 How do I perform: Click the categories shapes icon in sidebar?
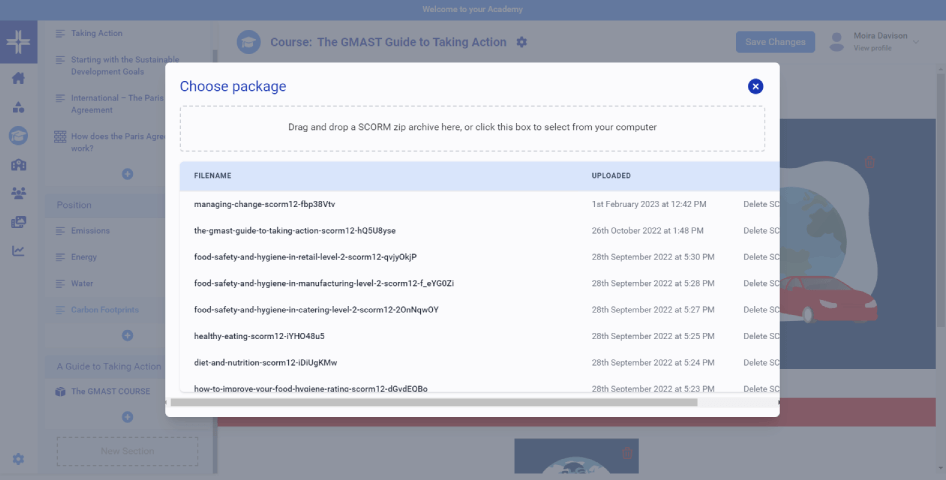coord(18,107)
